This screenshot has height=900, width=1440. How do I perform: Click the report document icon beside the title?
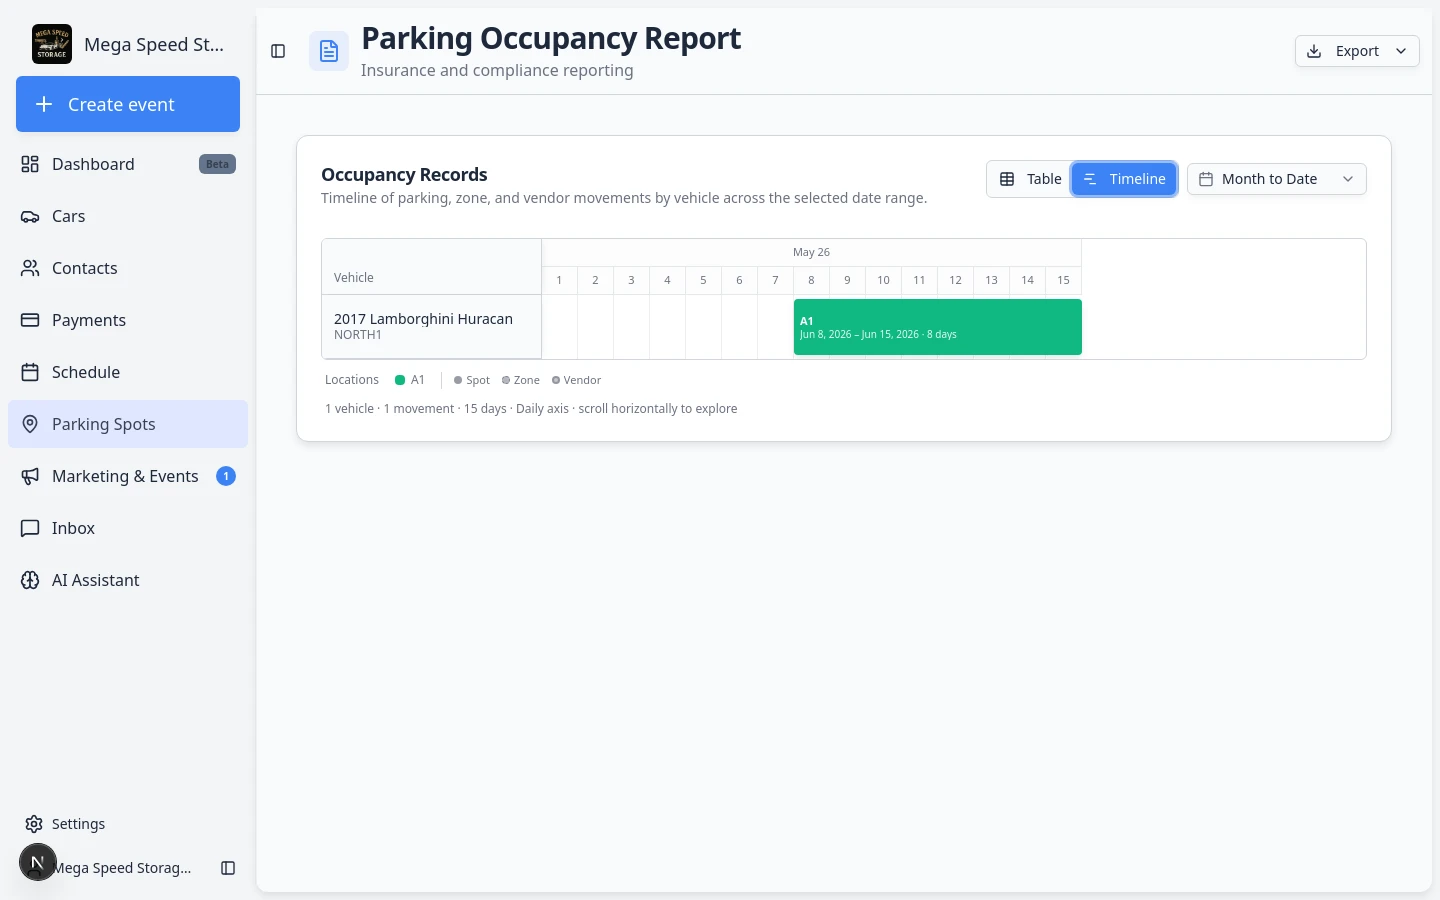[329, 51]
